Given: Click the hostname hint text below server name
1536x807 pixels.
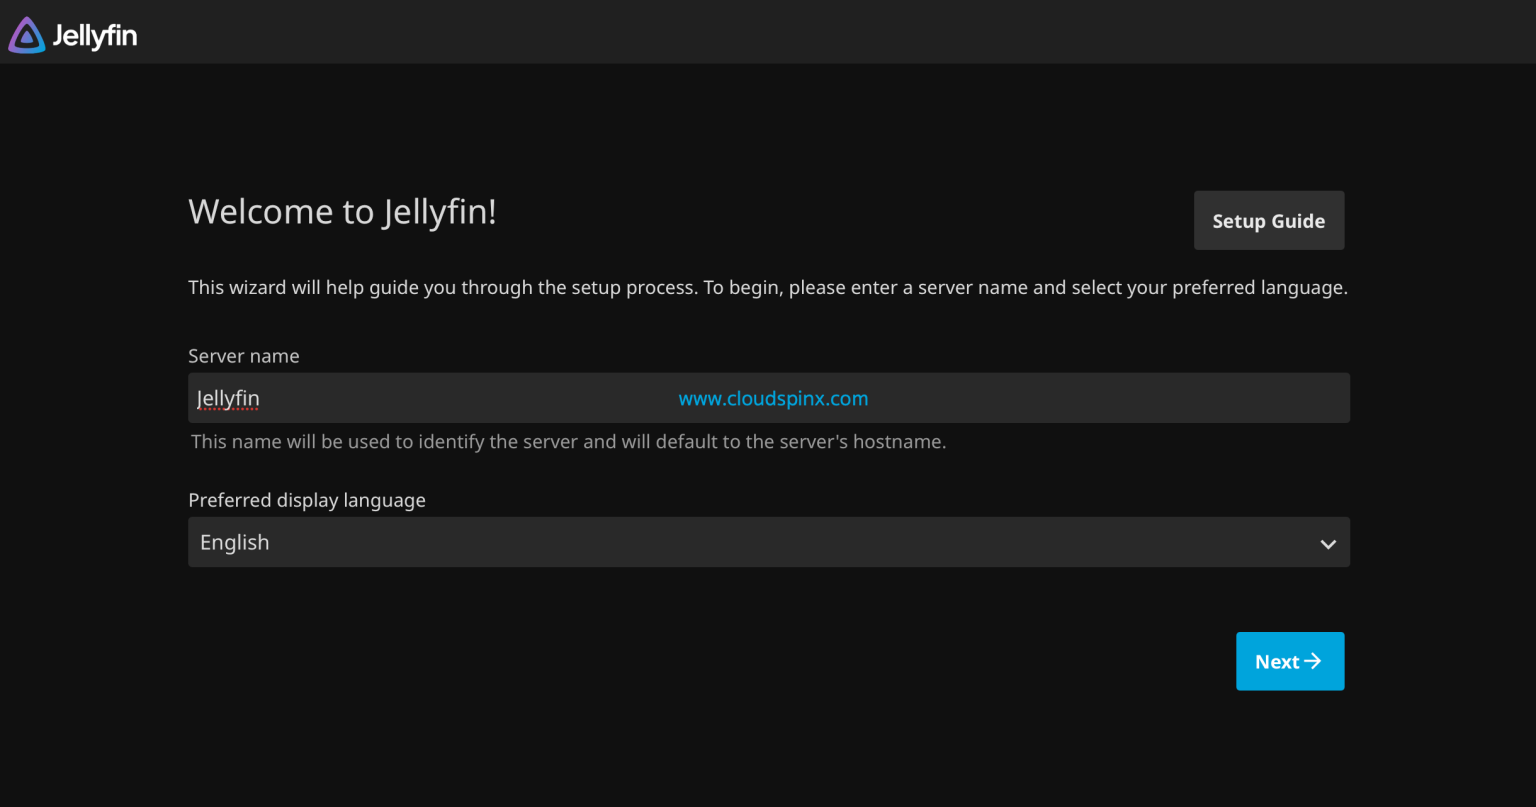Looking at the screenshot, I should [x=568, y=441].
